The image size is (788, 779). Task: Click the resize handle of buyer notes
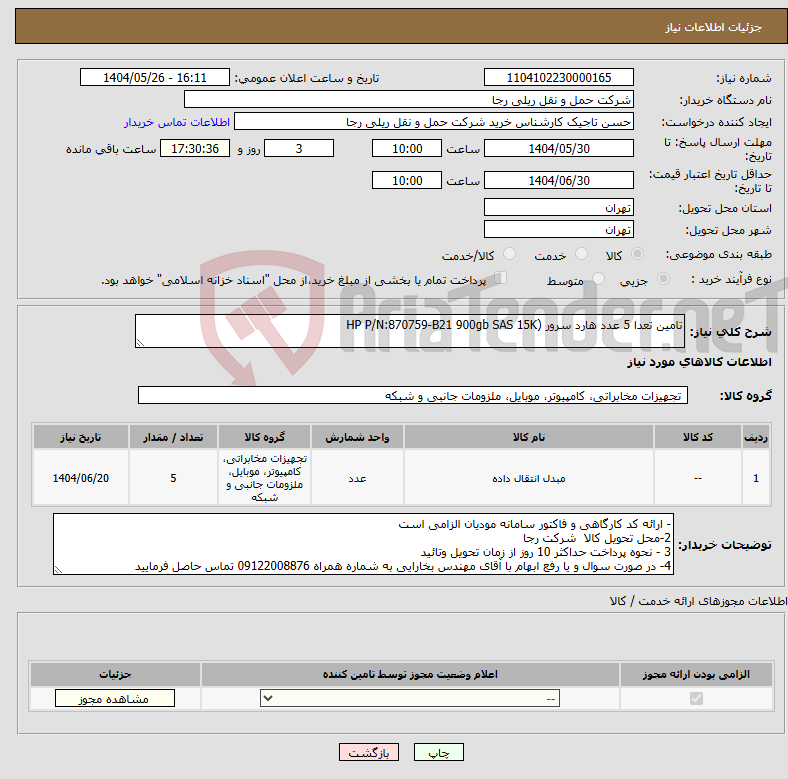click(58, 570)
